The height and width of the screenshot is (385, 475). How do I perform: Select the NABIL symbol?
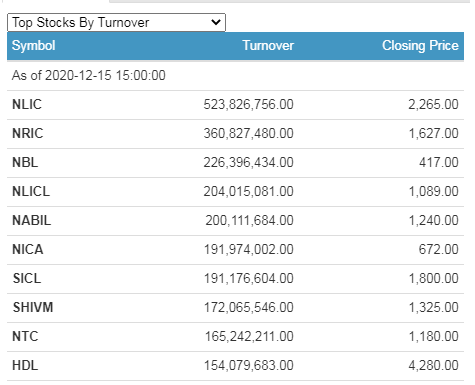32,220
